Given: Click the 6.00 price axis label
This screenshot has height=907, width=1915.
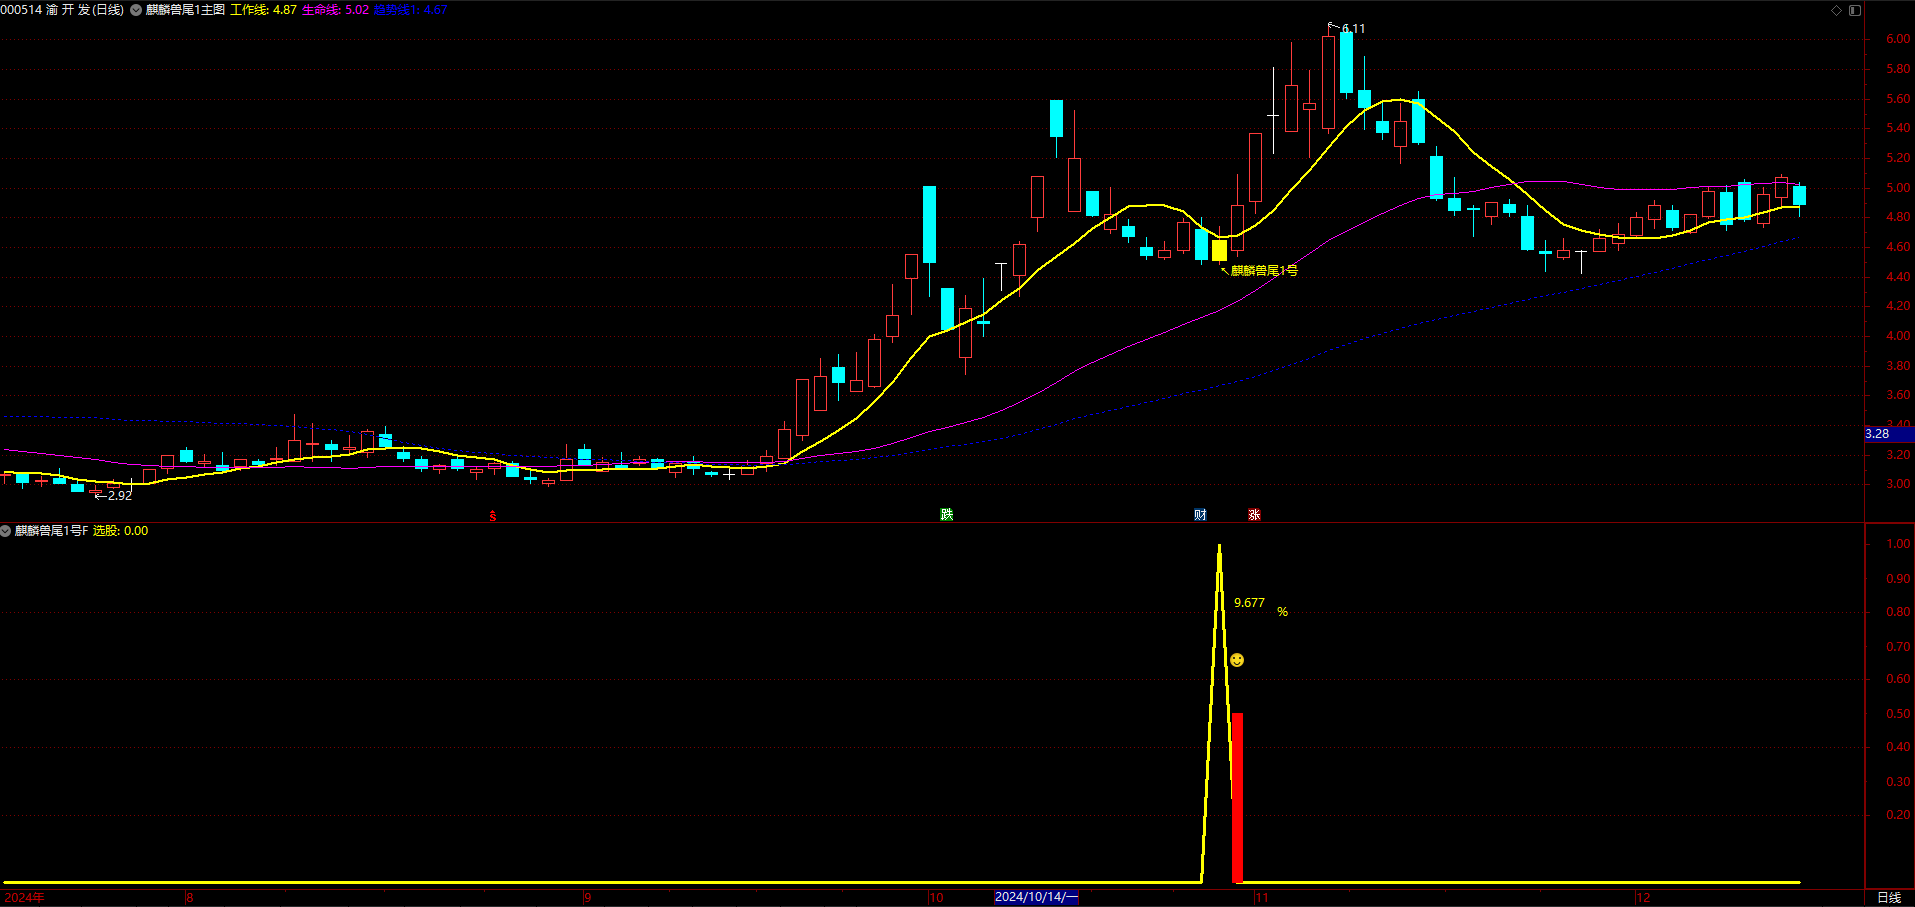Looking at the screenshot, I should tap(1898, 39).
